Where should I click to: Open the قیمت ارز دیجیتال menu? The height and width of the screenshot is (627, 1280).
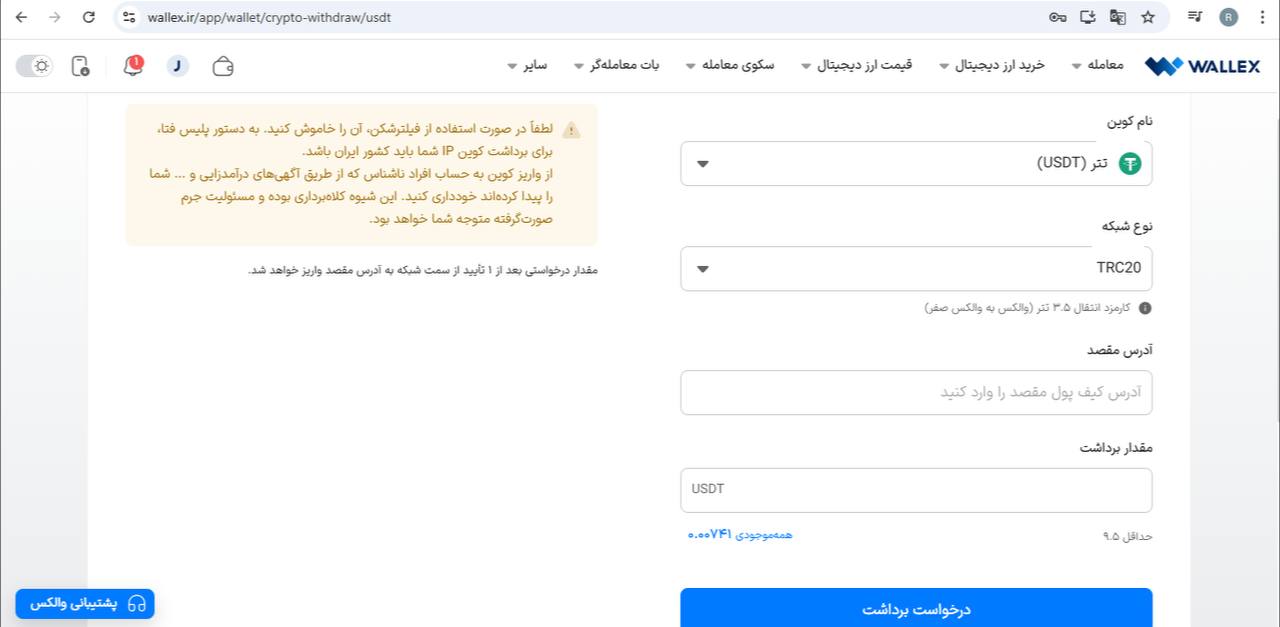[857, 65]
